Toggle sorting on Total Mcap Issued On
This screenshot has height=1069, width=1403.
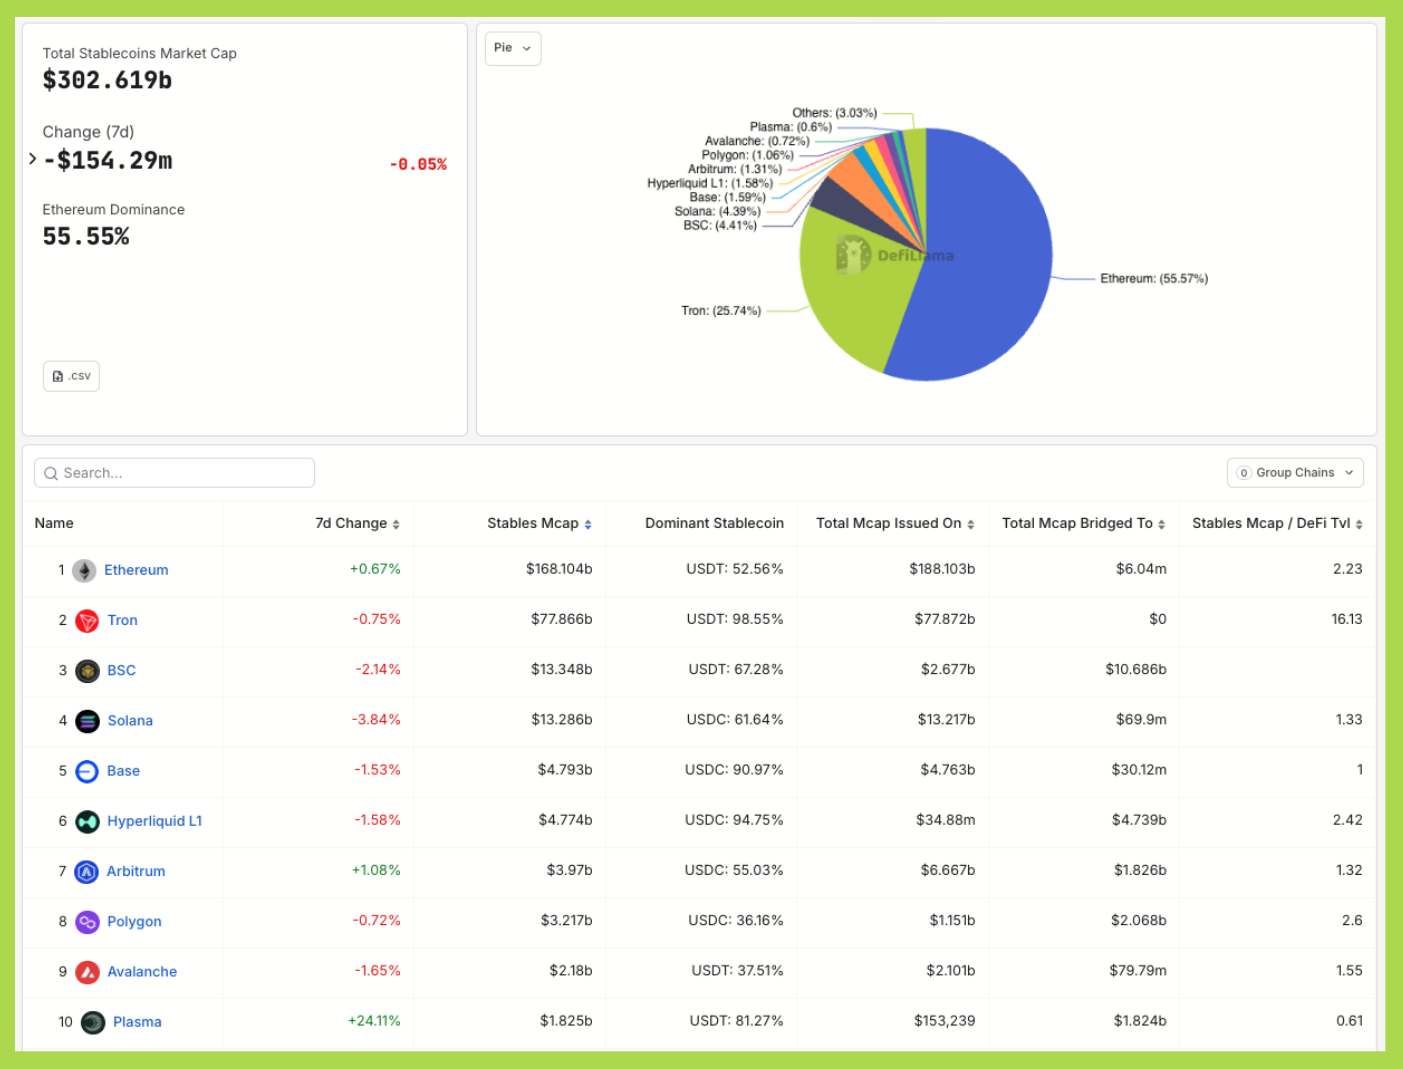[969, 523]
